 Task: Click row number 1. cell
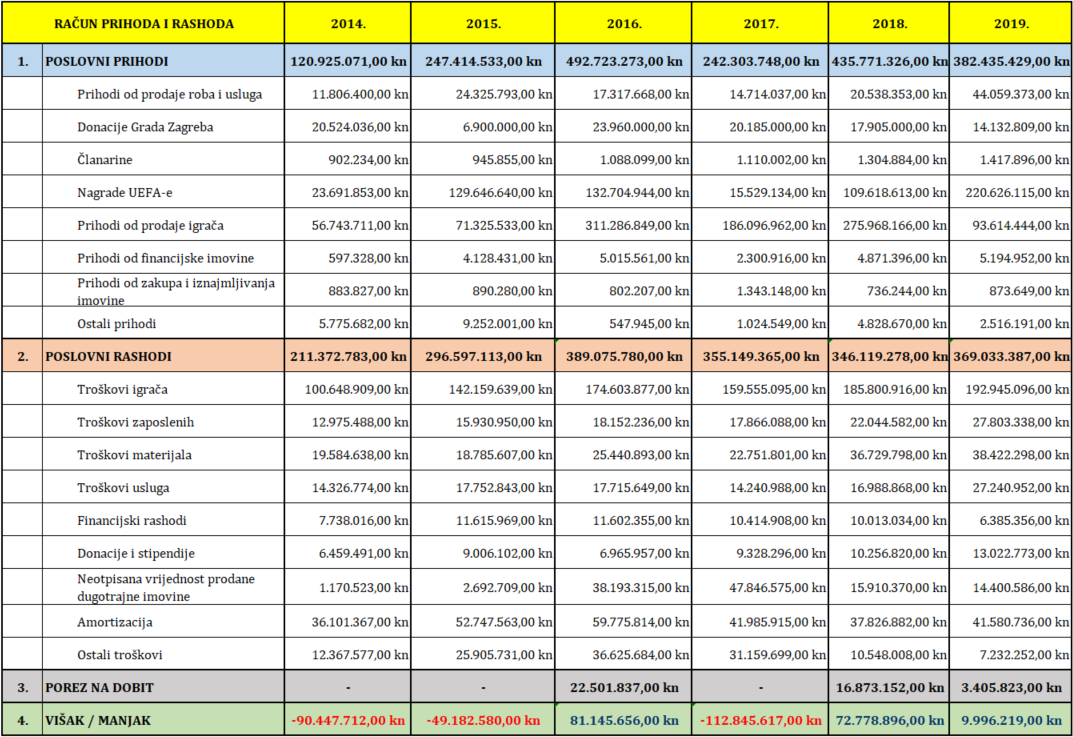[x=23, y=62]
